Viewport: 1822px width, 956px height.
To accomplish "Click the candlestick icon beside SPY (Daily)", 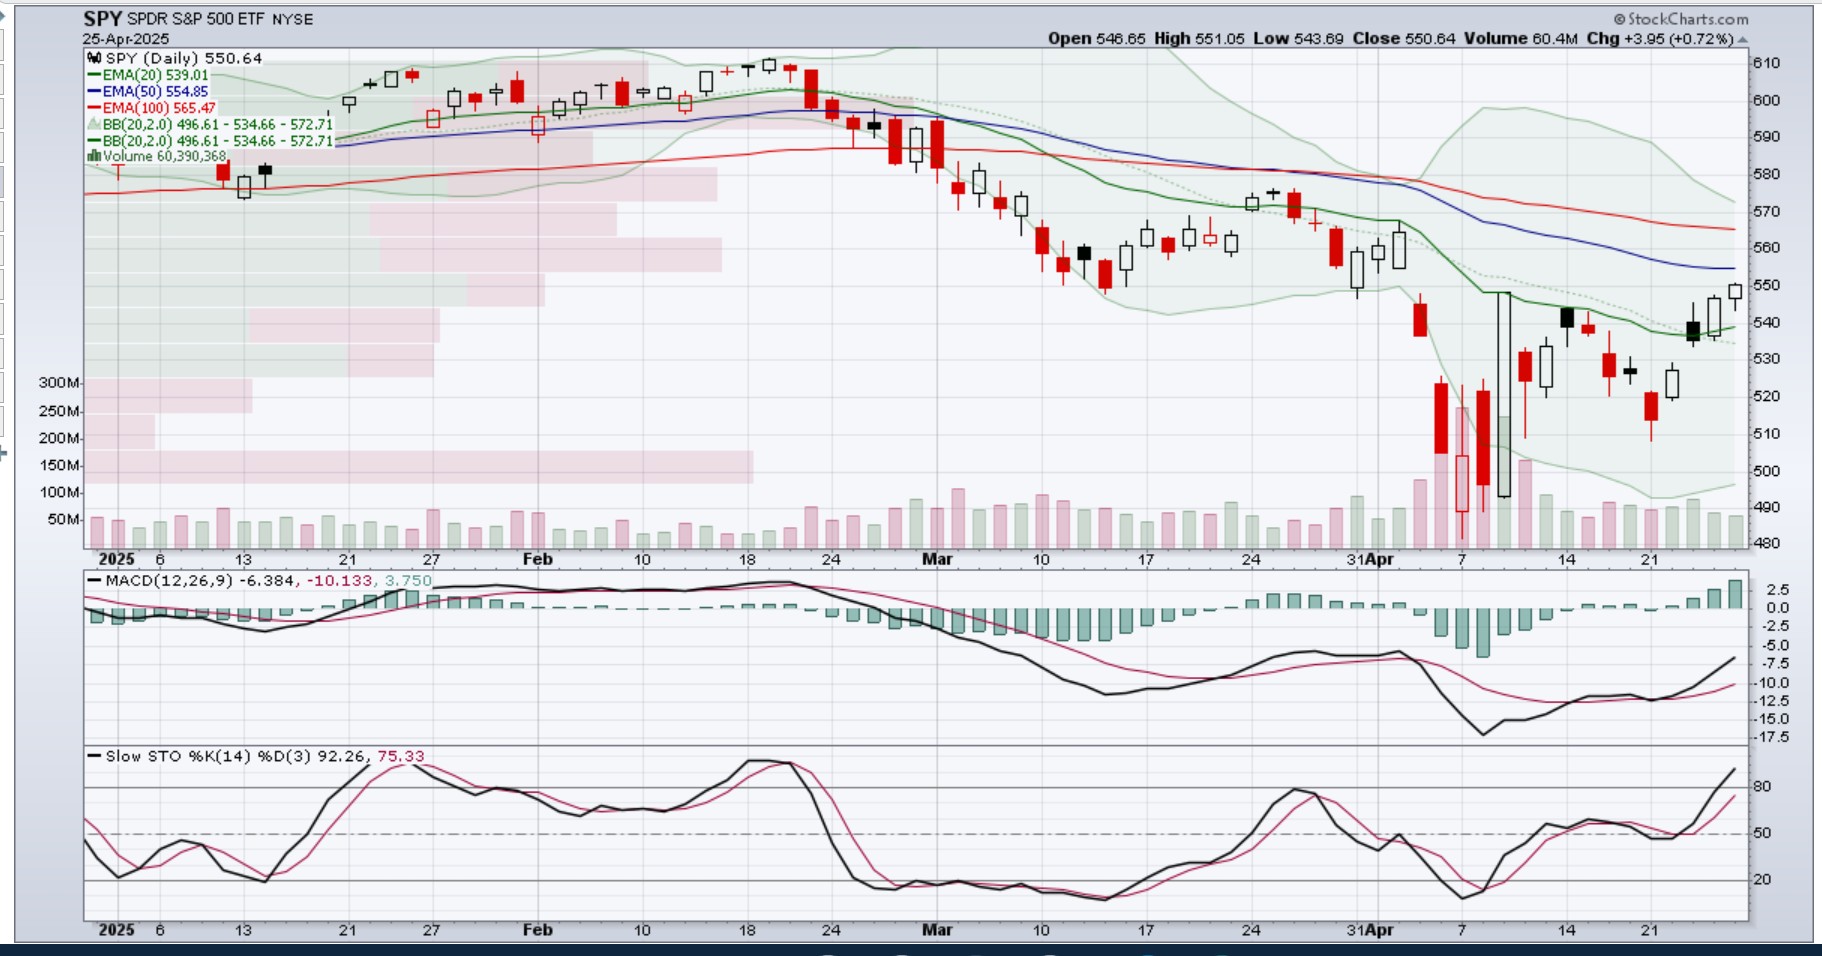I will (95, 58).
